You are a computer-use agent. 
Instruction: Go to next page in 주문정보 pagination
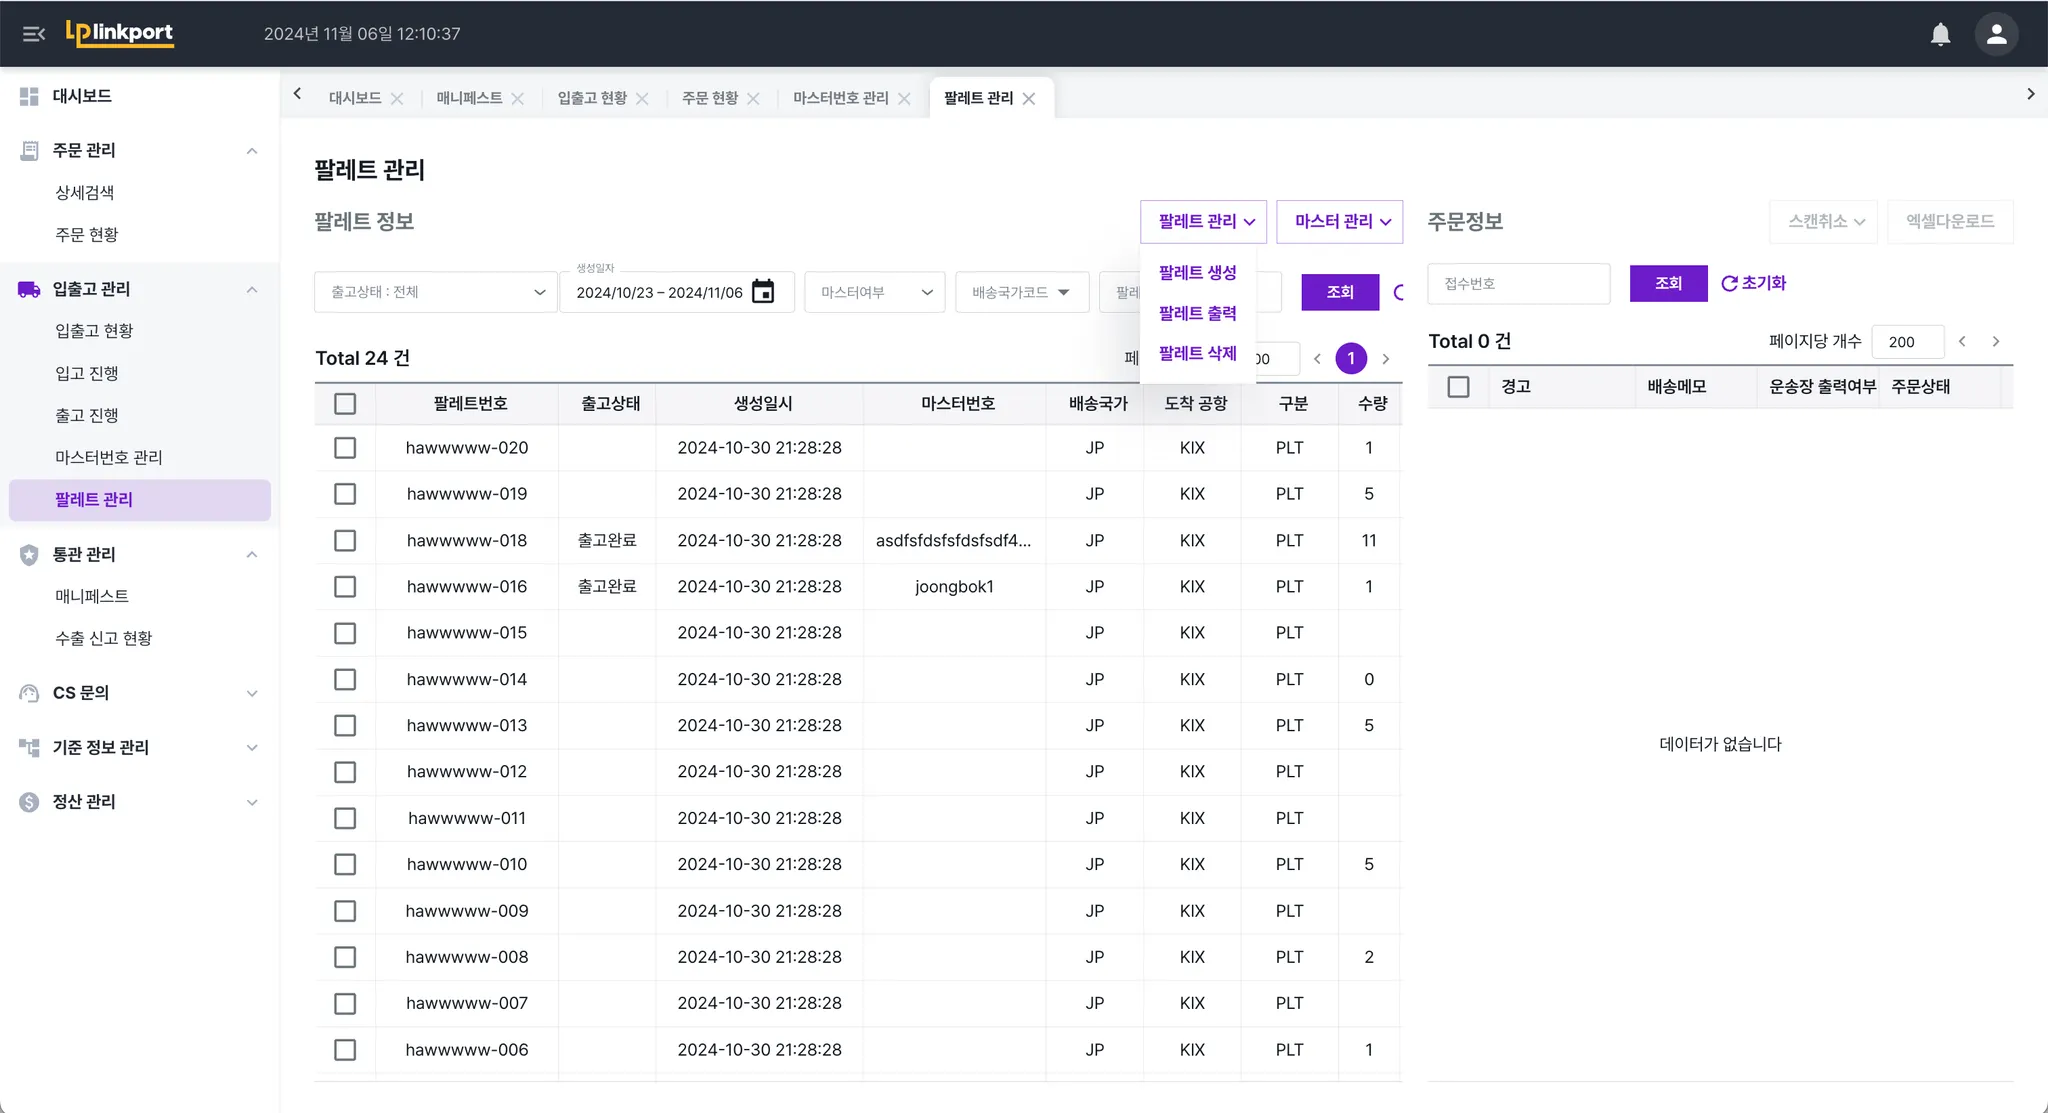1996,341
